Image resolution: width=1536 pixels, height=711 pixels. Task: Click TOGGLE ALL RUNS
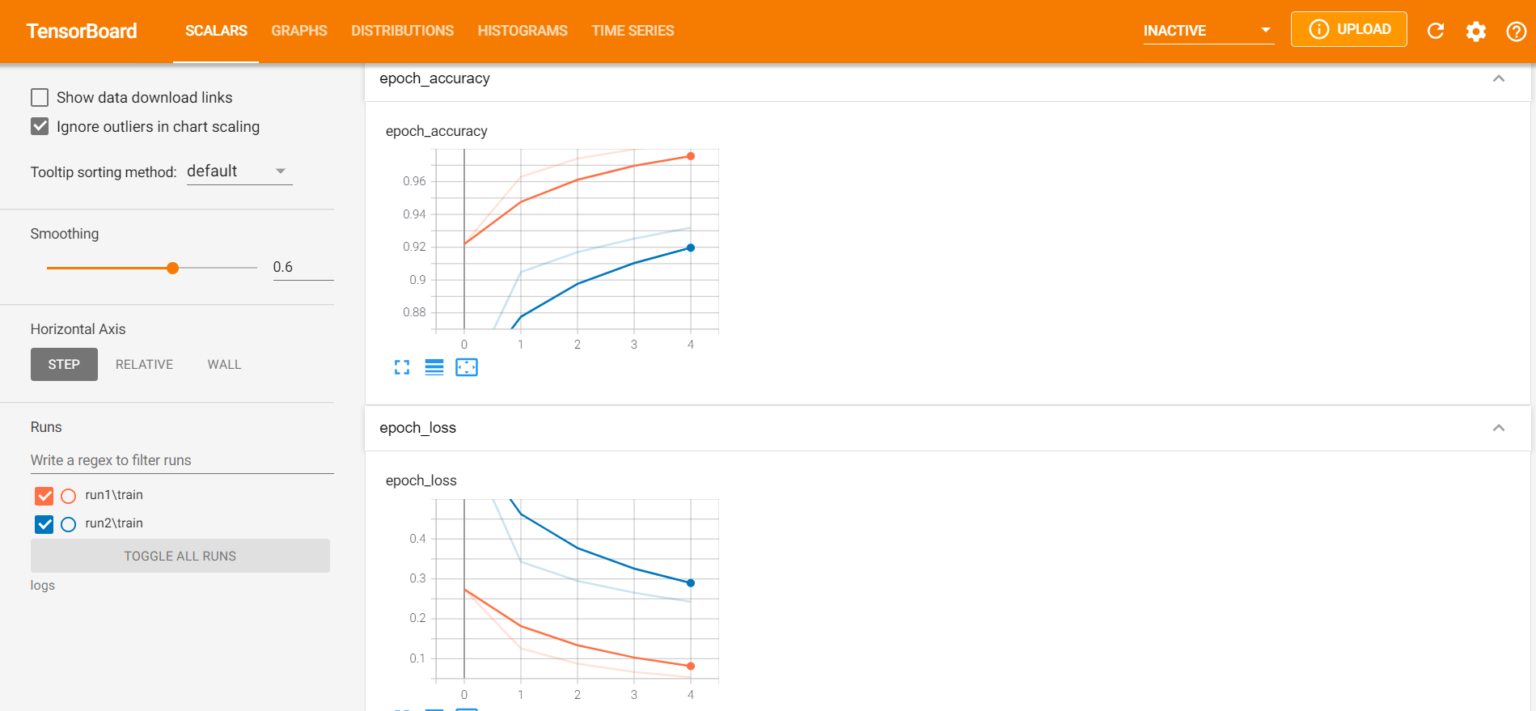point(180,556)
